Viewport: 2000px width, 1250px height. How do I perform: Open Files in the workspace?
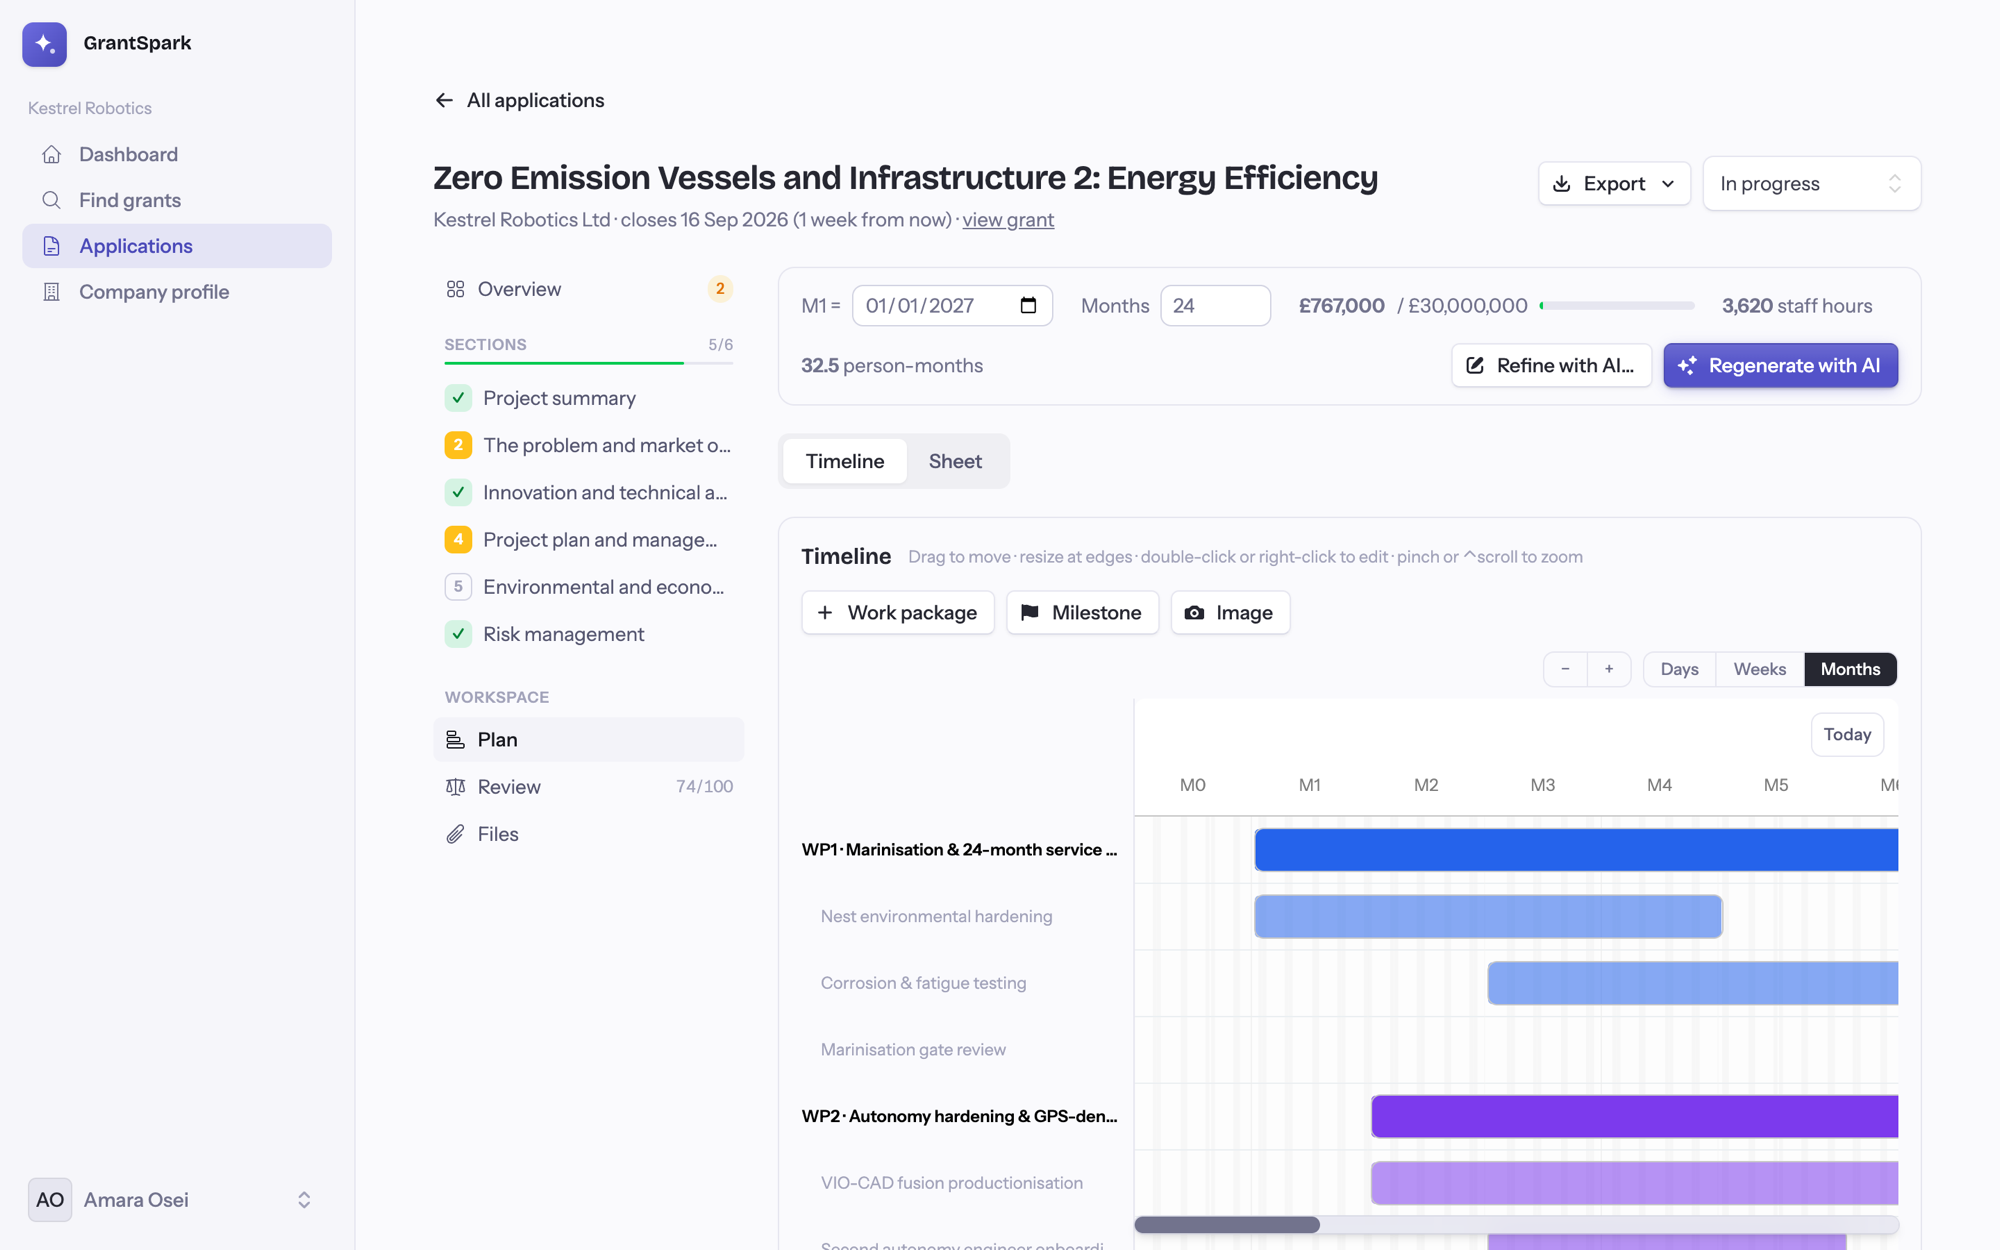tap(589, 834)
